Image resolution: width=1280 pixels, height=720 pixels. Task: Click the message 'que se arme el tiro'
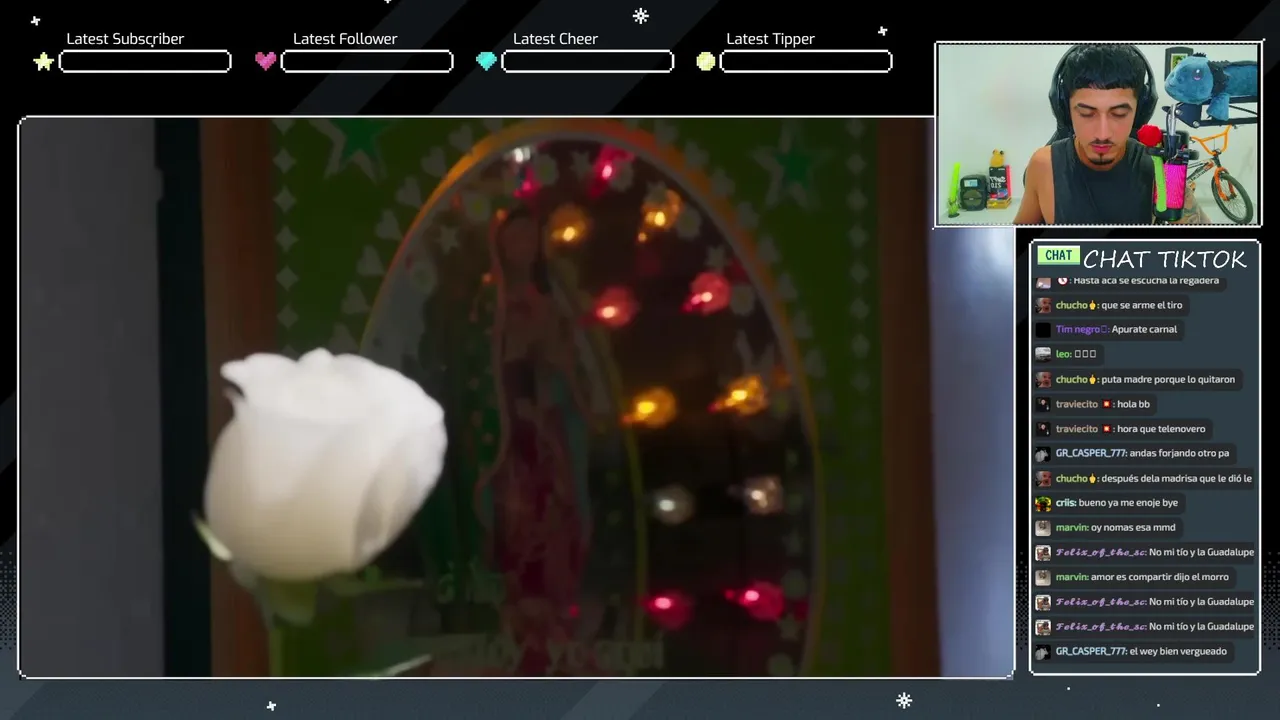pyautogui.click(x=1141, y=305)
